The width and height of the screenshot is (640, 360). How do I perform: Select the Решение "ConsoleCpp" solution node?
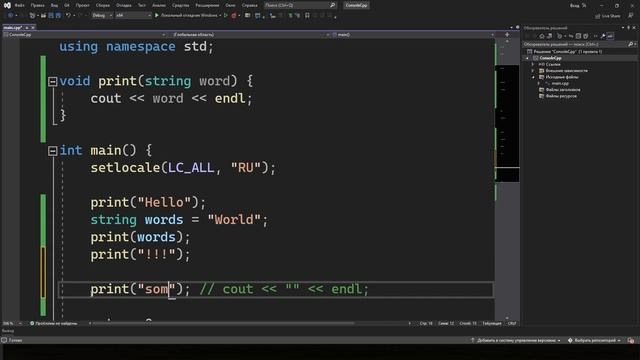567,51
